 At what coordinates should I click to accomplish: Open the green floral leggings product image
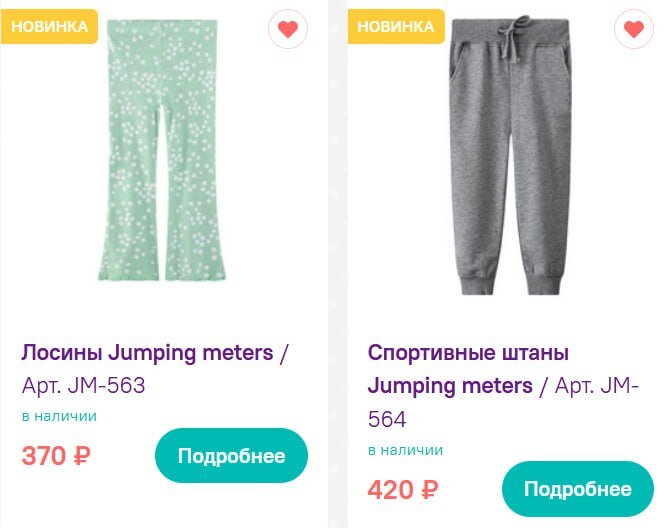[x=160, y=150]
